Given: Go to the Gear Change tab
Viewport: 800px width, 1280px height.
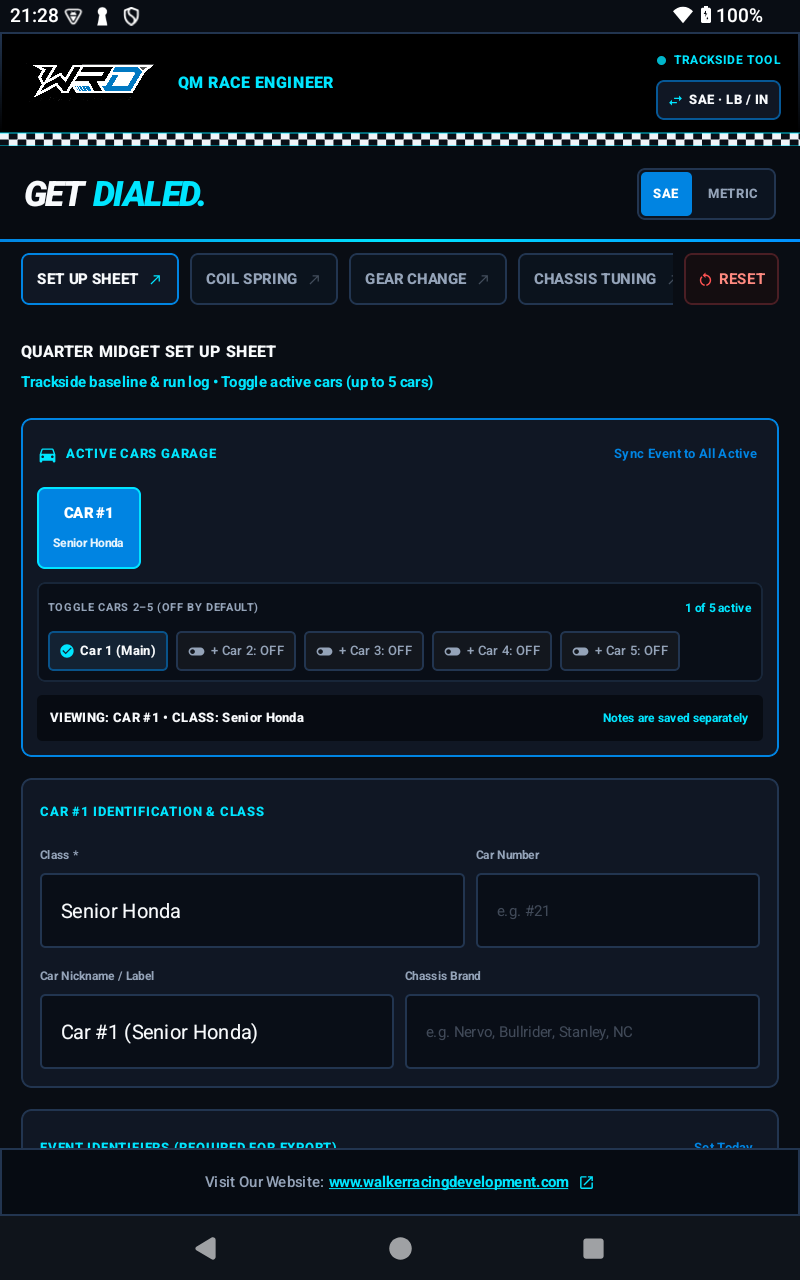Looking at the screenshot, I should coord(428,279).
